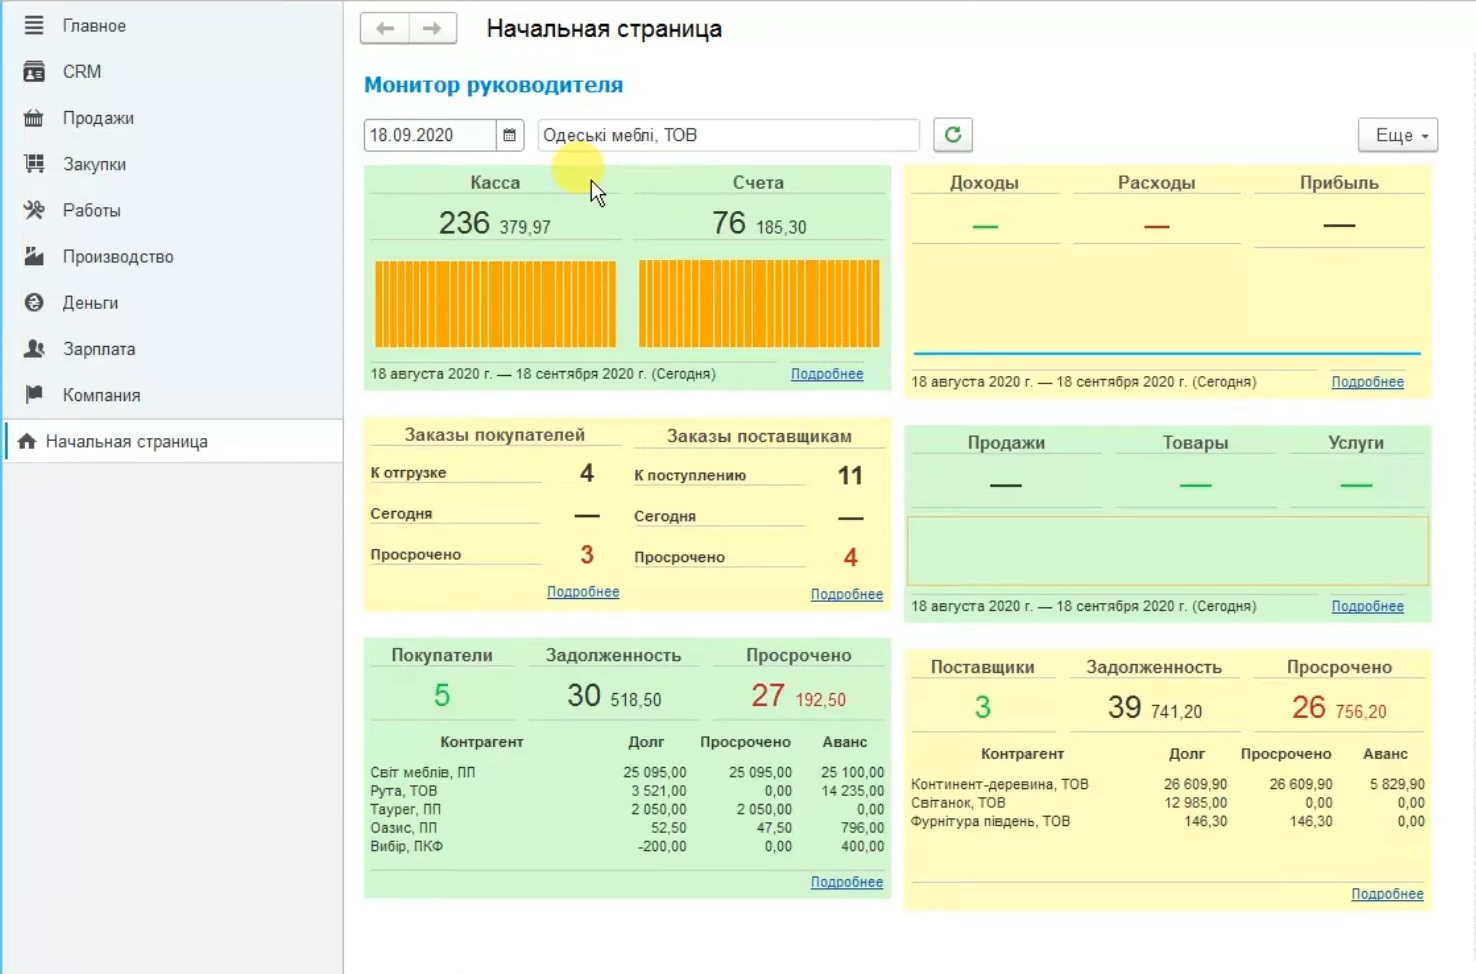Open the Продажи section
Screen dimensions: 1476x974
click(x=98, y=118)
